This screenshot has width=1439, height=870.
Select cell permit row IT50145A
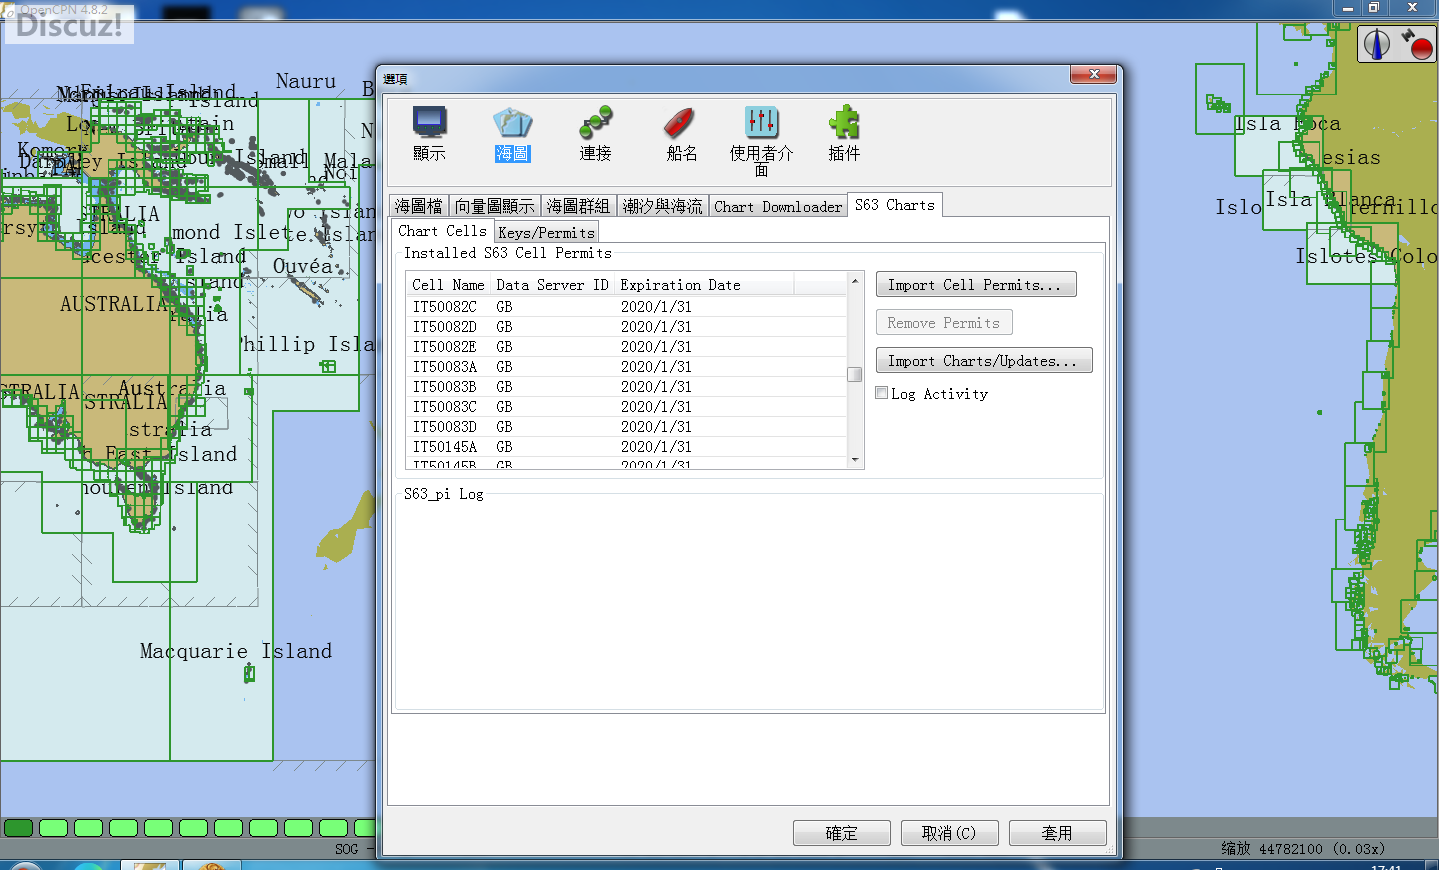coord(627,447)
